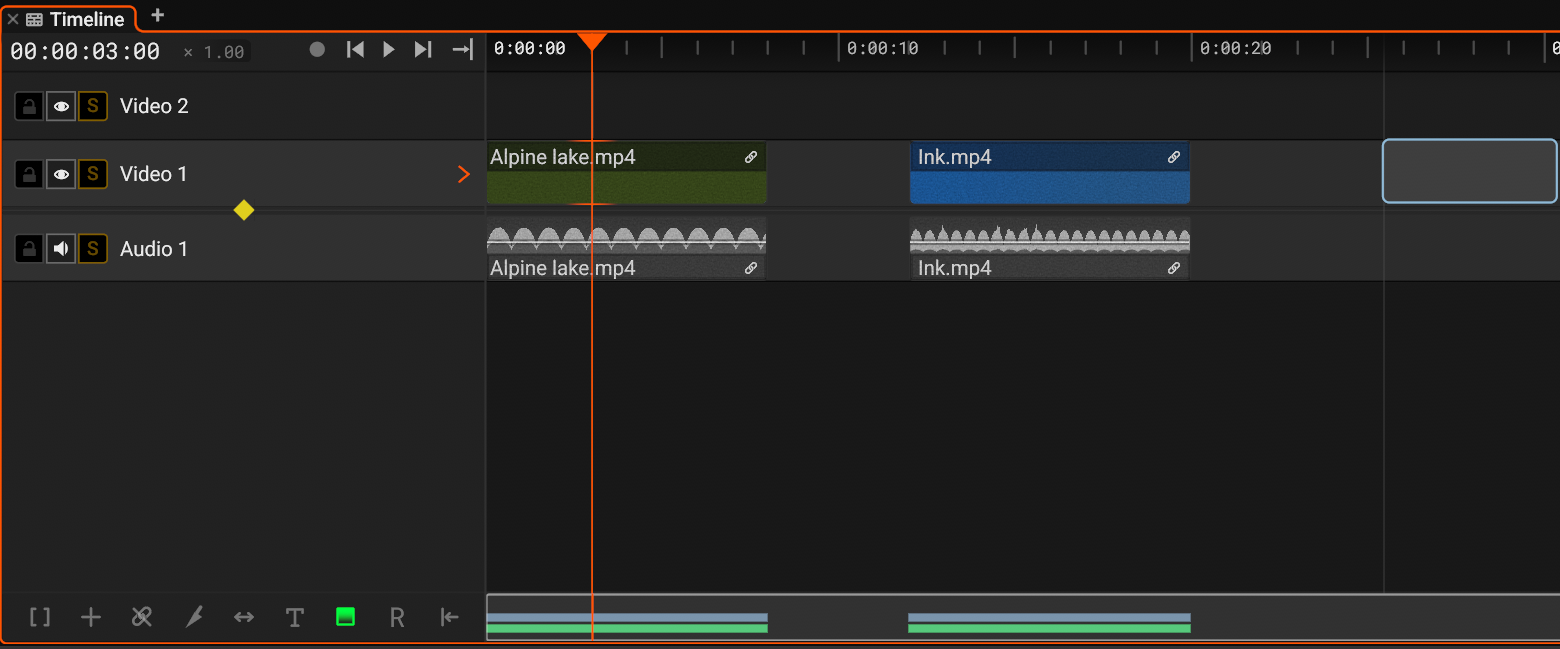Solo the Audio 1 track
This screenshot has height=649, width=1560.
93,249
